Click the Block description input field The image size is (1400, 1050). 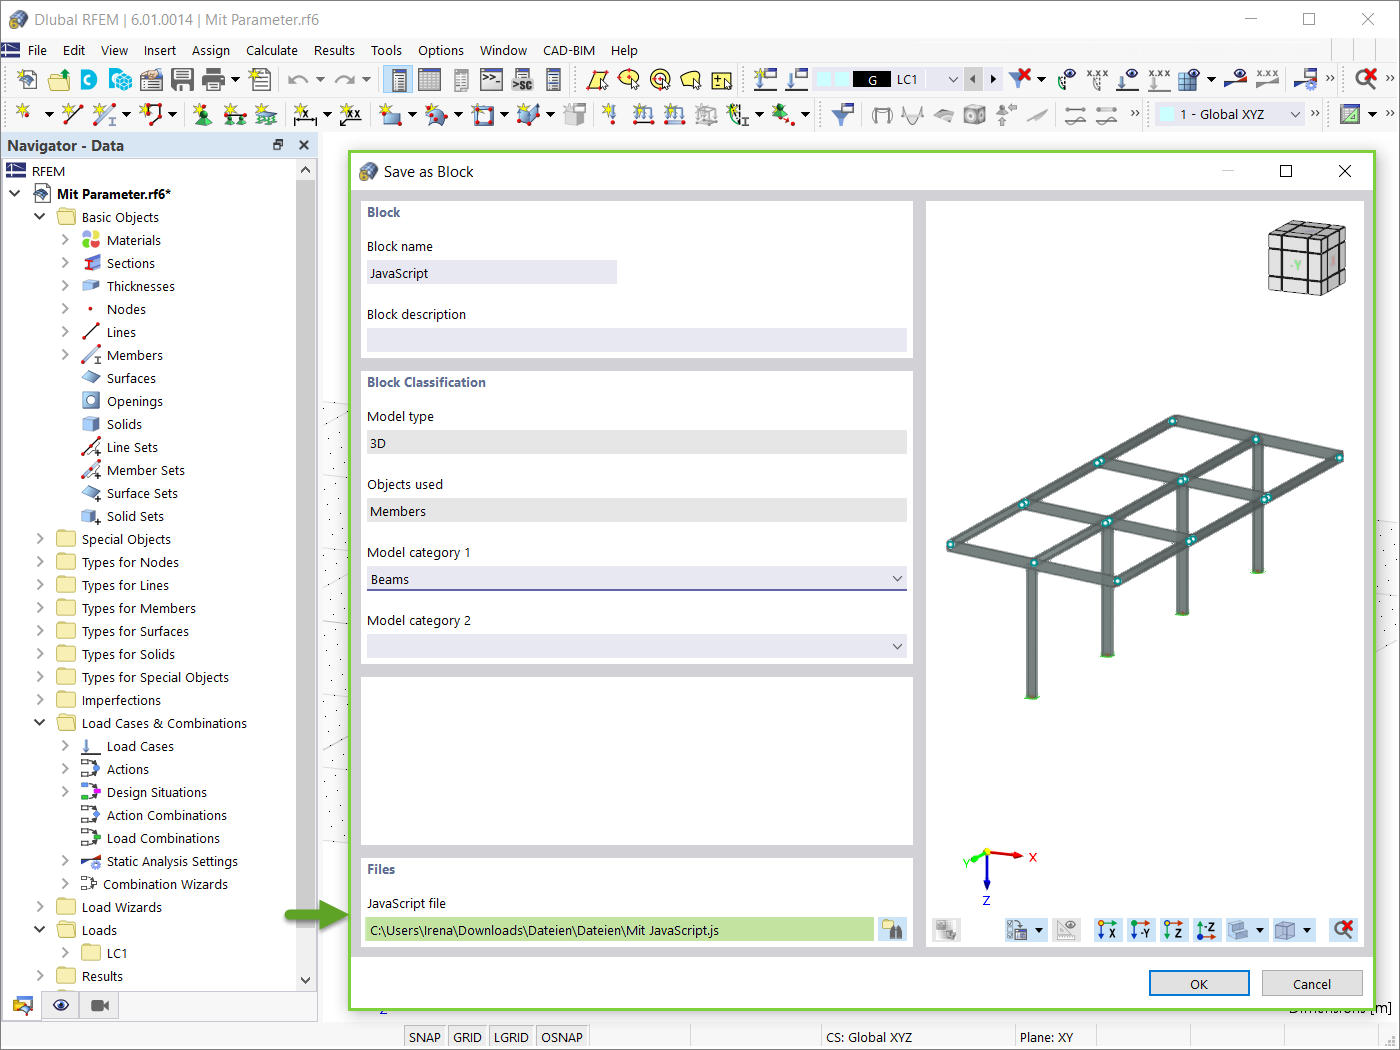pos(637,340)
